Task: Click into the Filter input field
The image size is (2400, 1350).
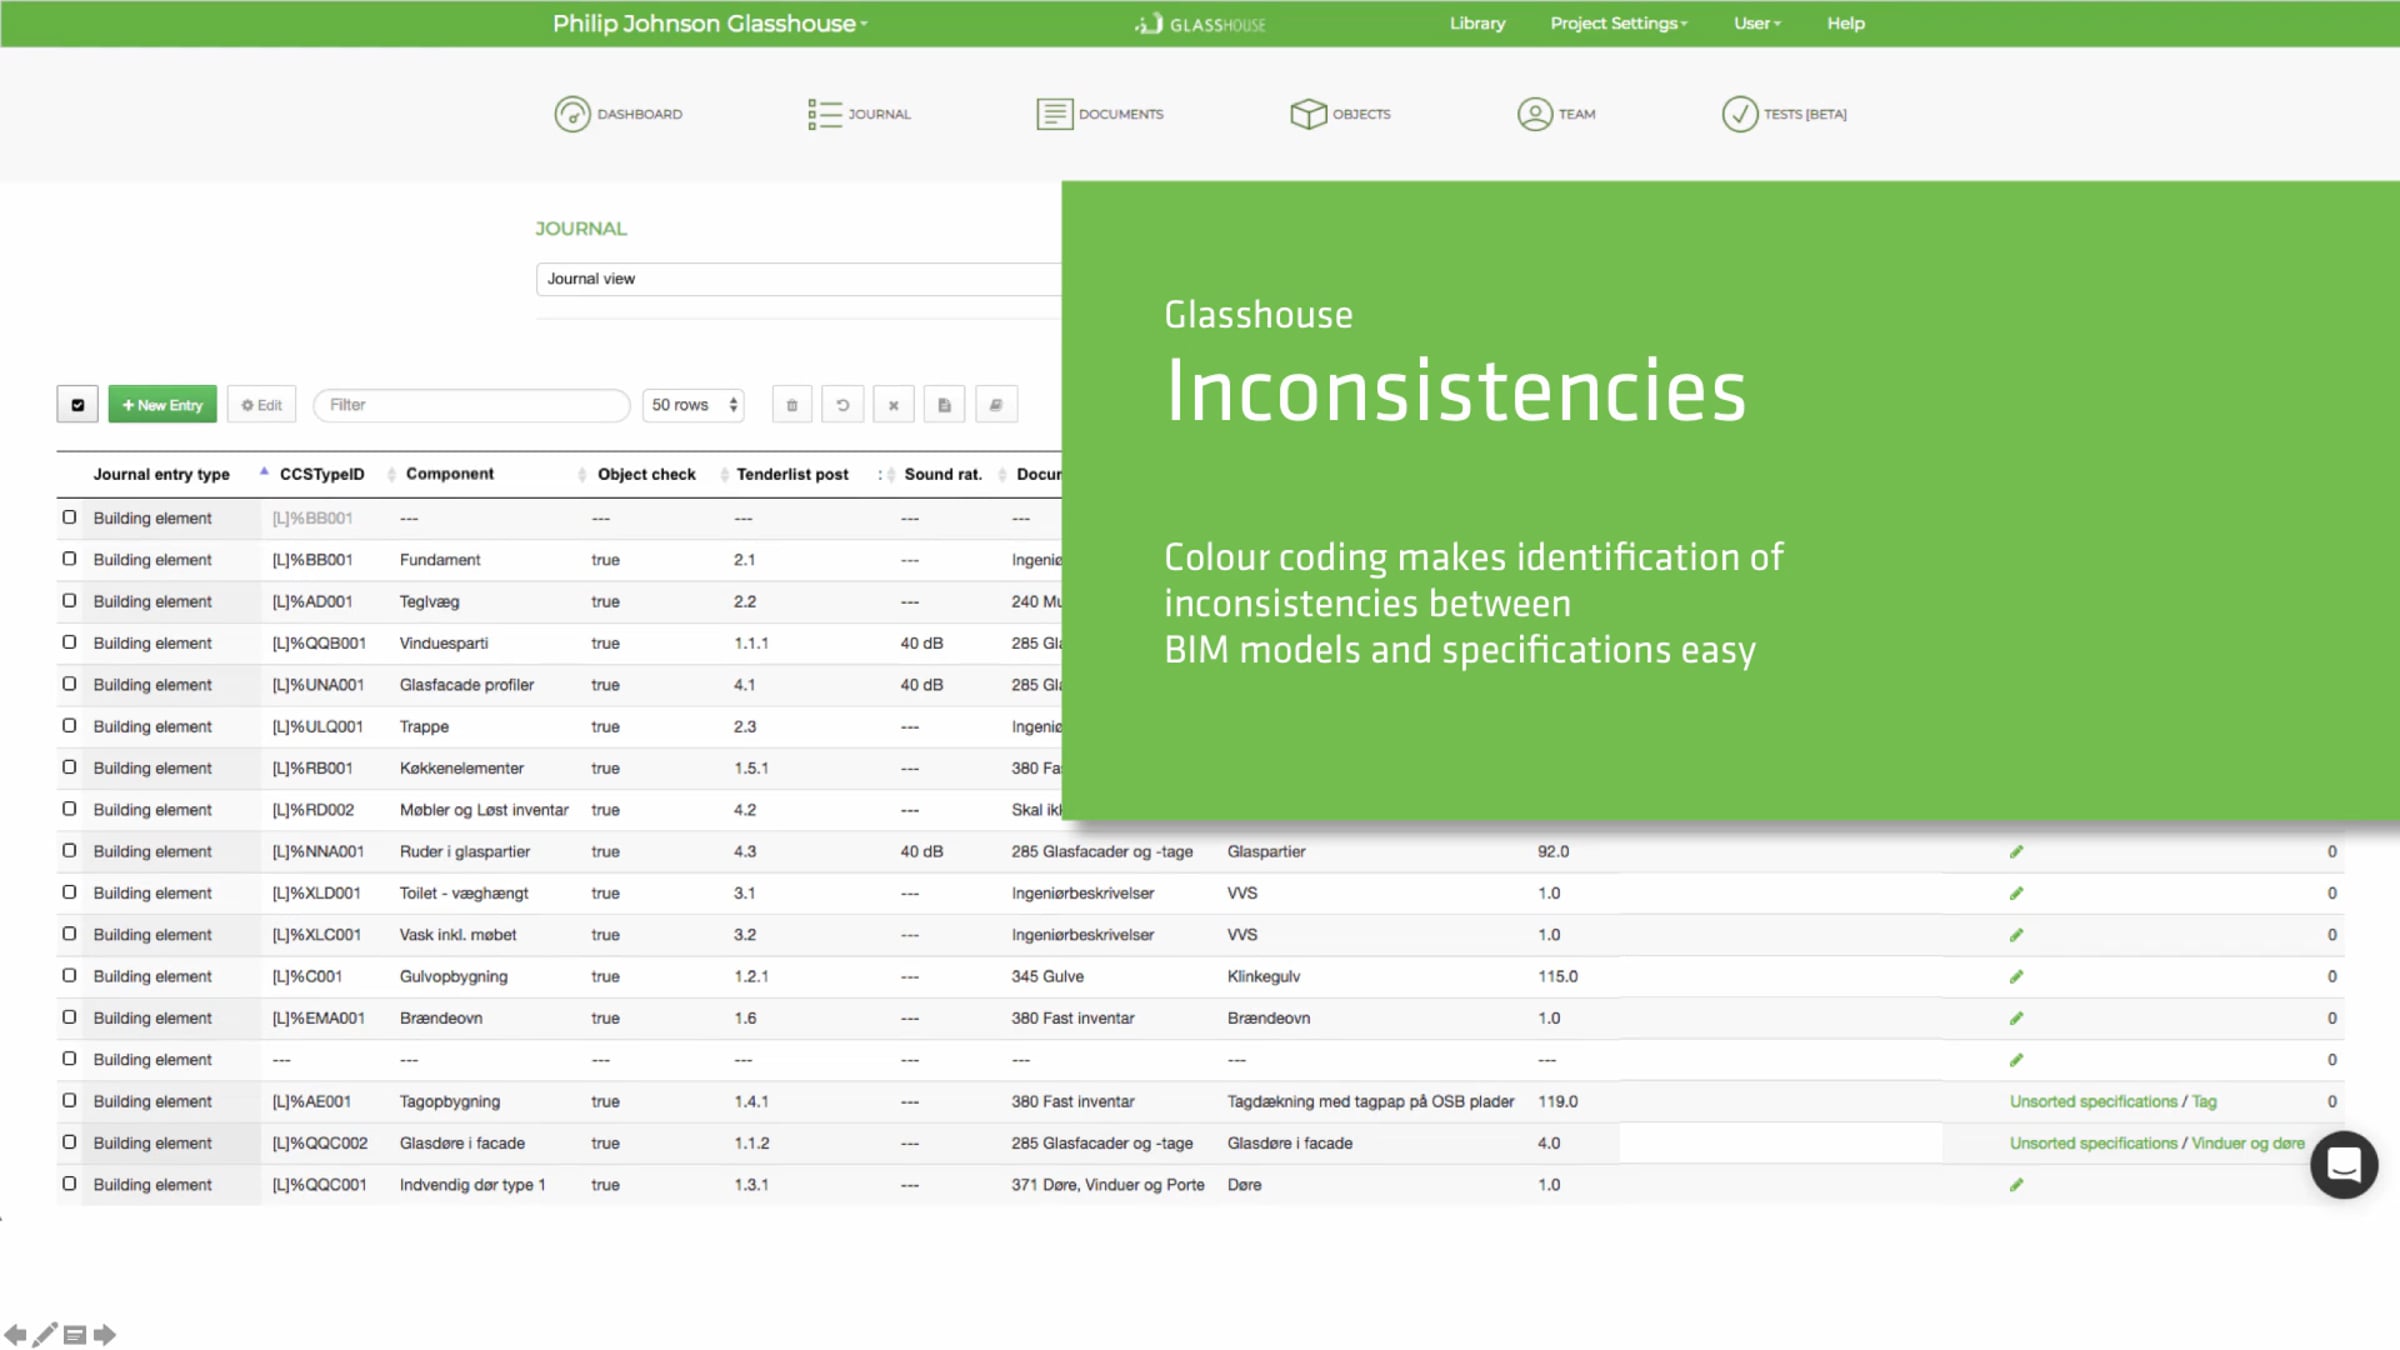Action: (x=471, y=405)
